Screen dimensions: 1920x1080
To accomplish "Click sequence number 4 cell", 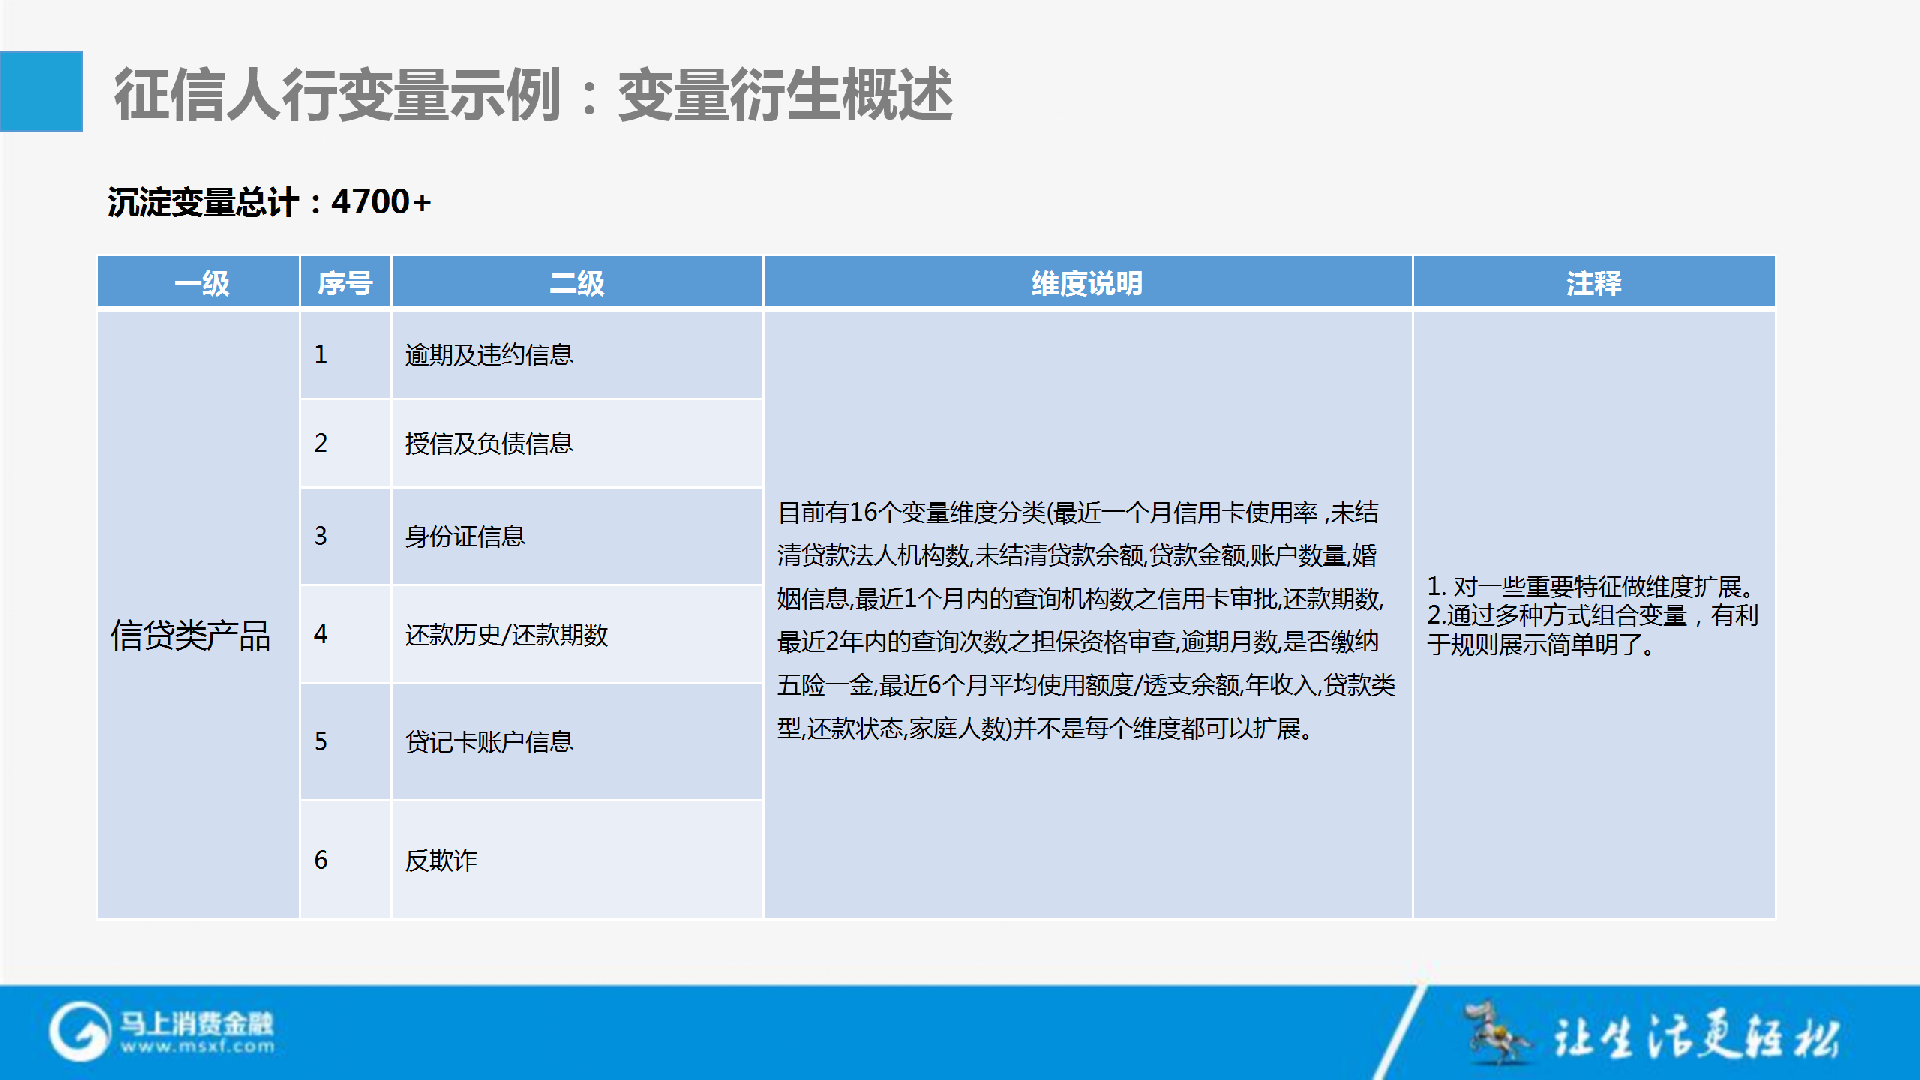I will (x=345, y=634).
